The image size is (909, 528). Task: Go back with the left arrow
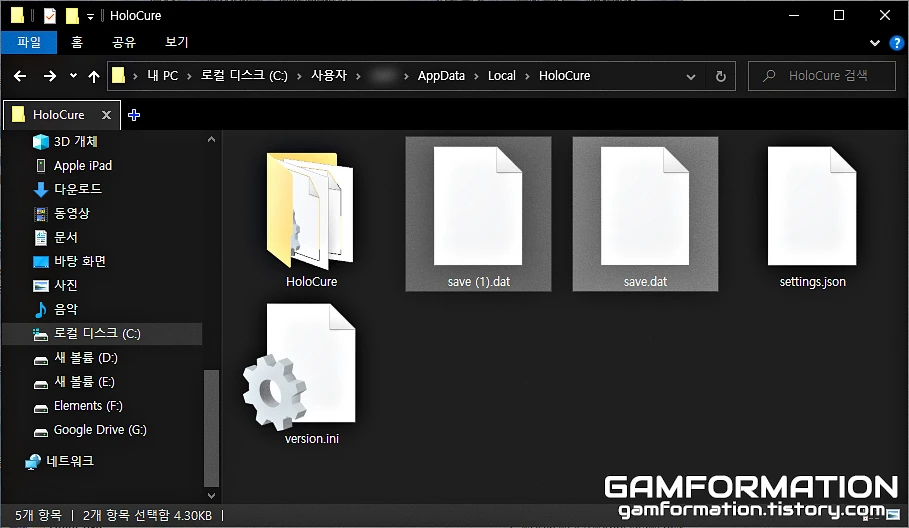(20, 76)
